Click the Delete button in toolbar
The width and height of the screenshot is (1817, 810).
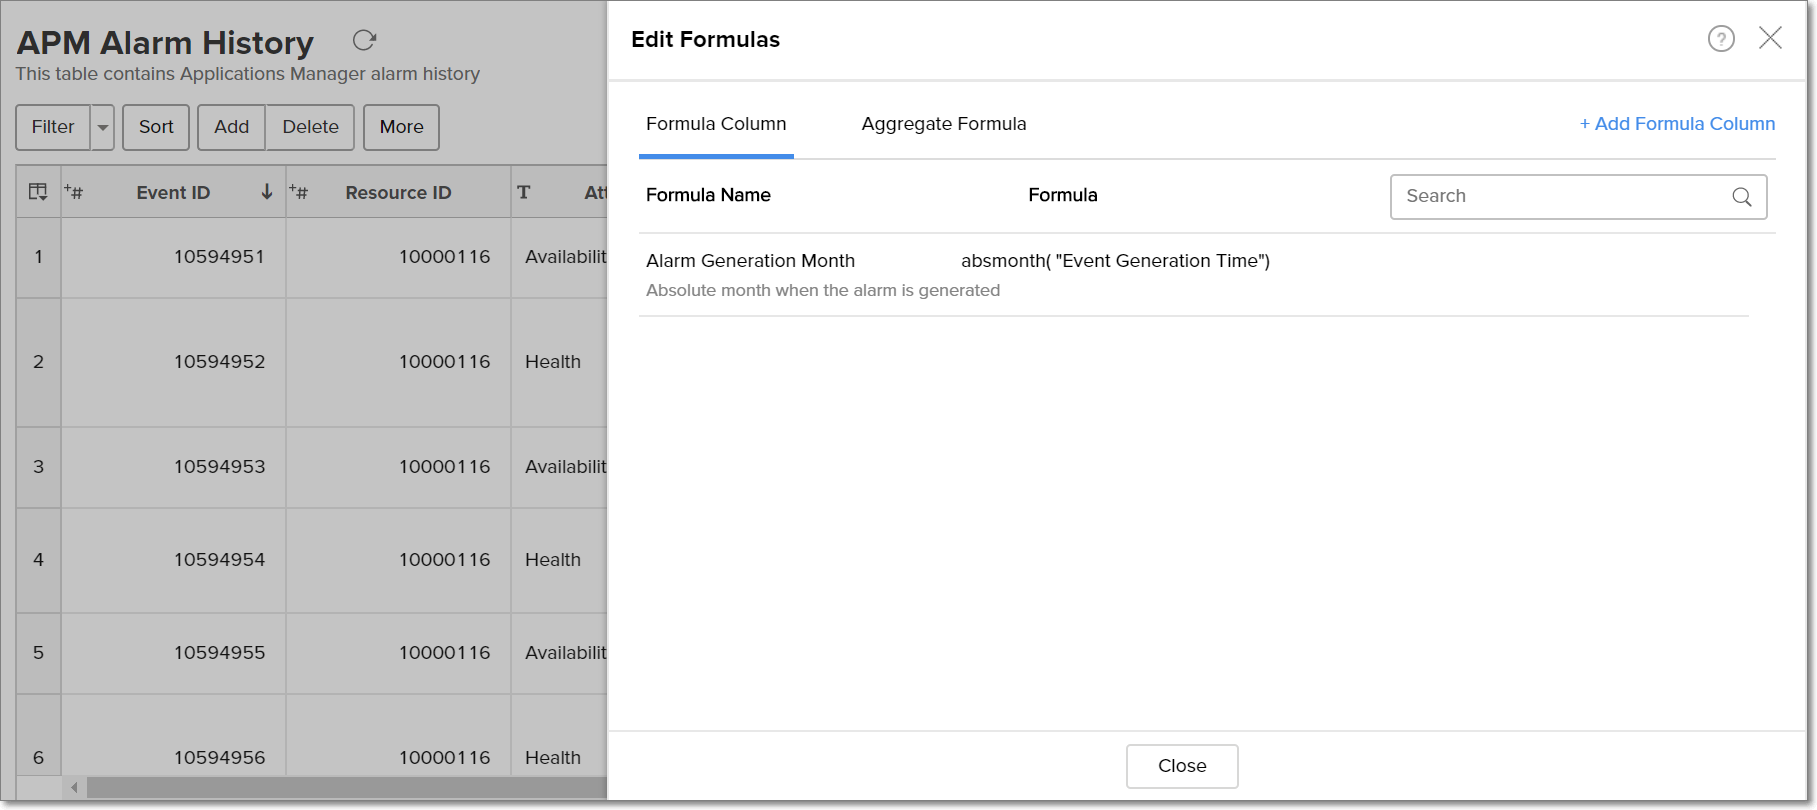click(310, 127)
